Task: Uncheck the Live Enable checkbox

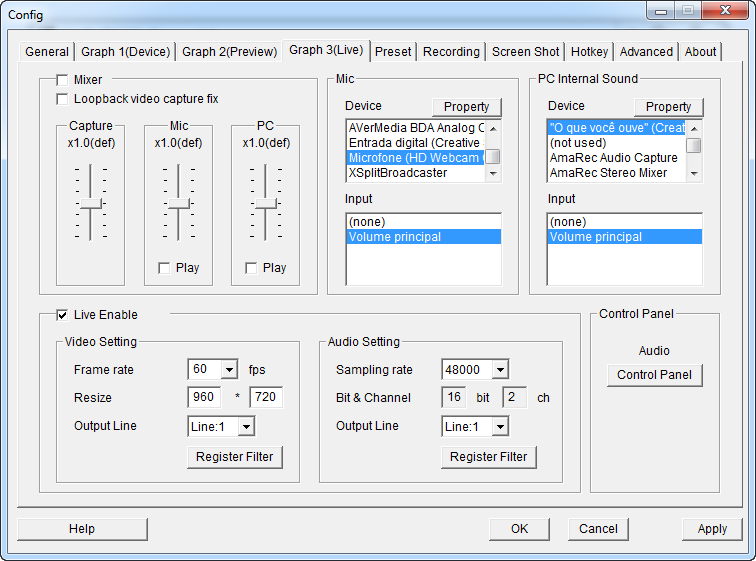Action: click(62, 315)
